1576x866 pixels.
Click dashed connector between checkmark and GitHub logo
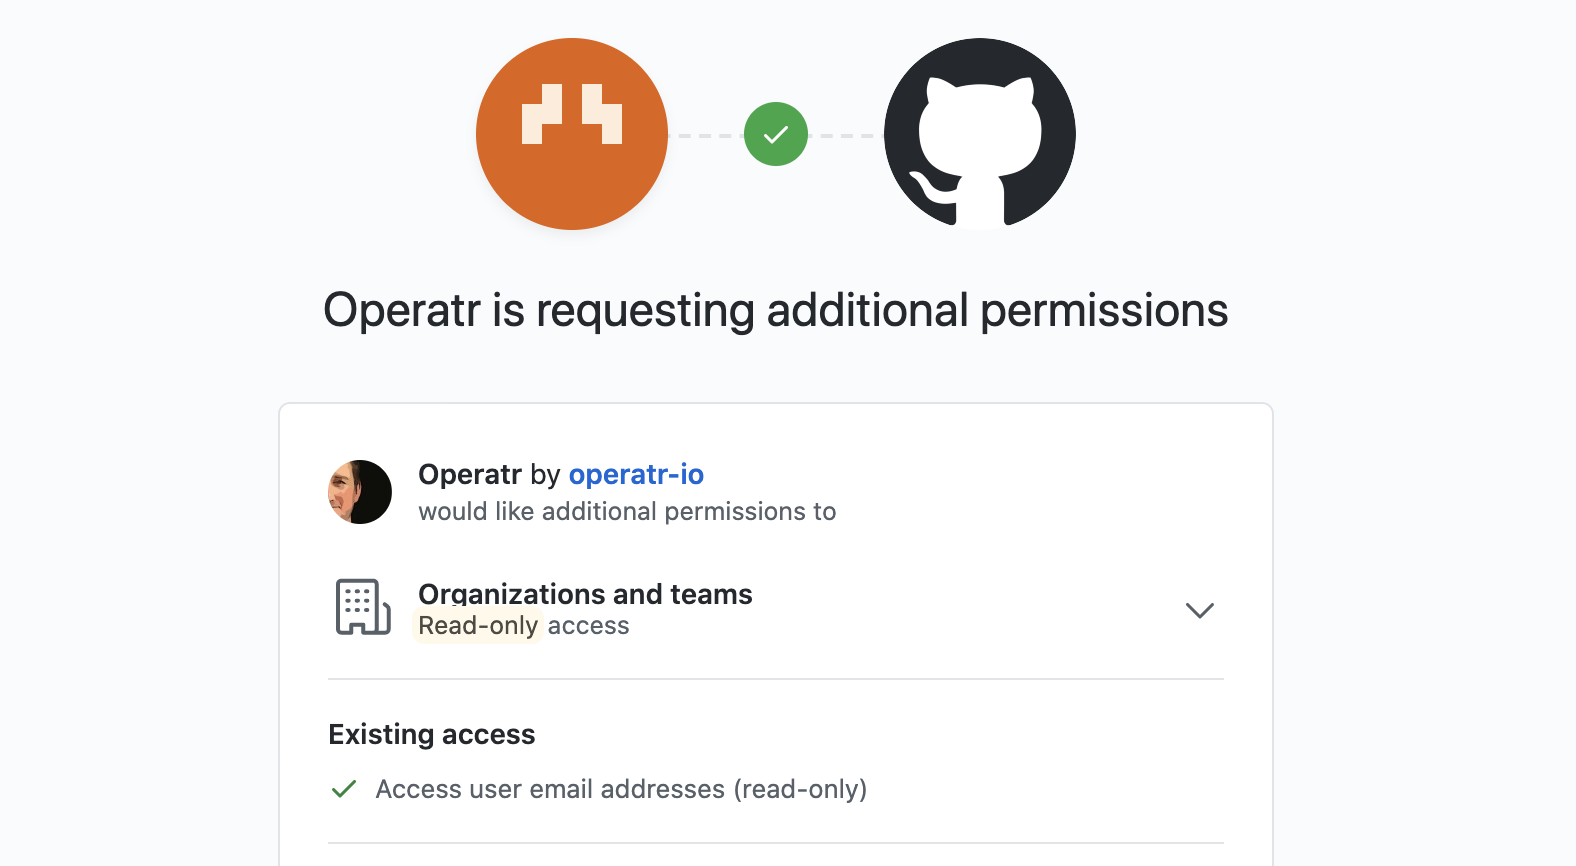[x=846, y=135]
